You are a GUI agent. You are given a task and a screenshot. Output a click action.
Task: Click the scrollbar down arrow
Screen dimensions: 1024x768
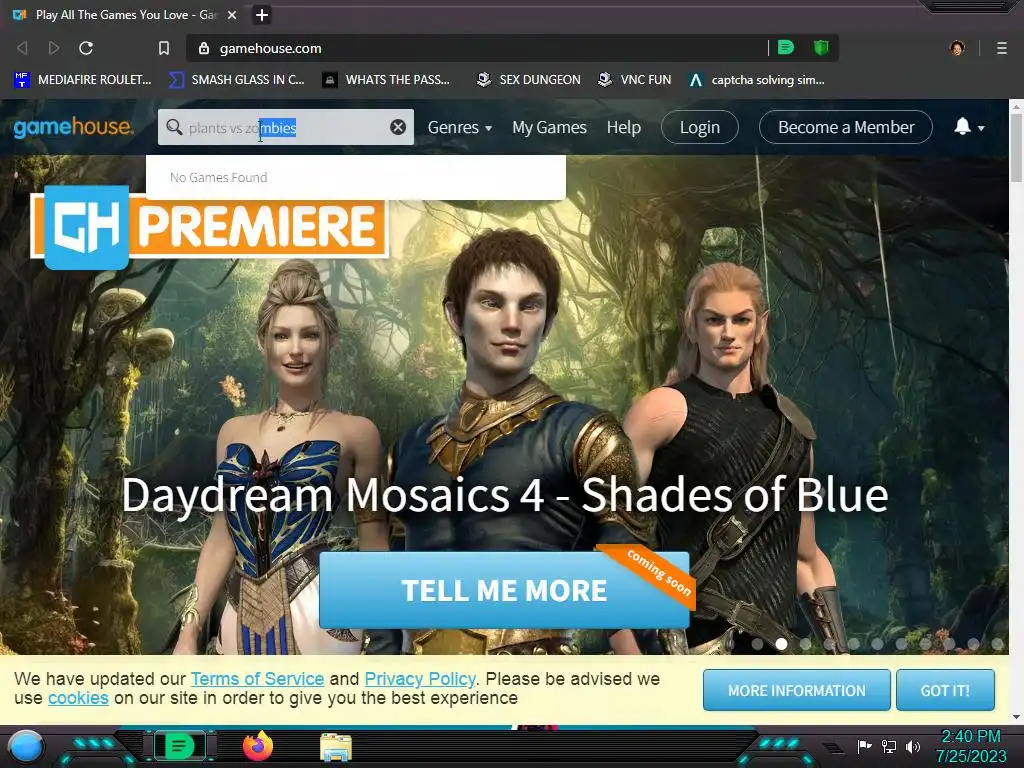[x=1016, y=717]
